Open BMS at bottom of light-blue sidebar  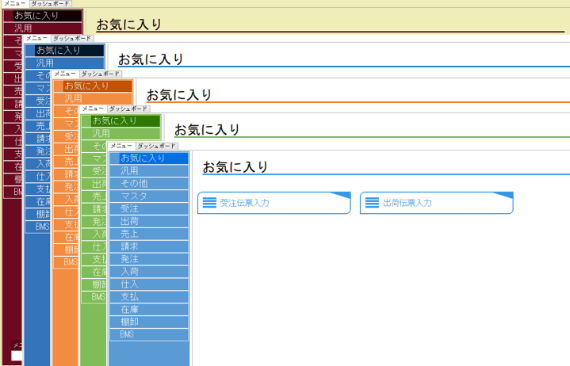pos(149,334)
